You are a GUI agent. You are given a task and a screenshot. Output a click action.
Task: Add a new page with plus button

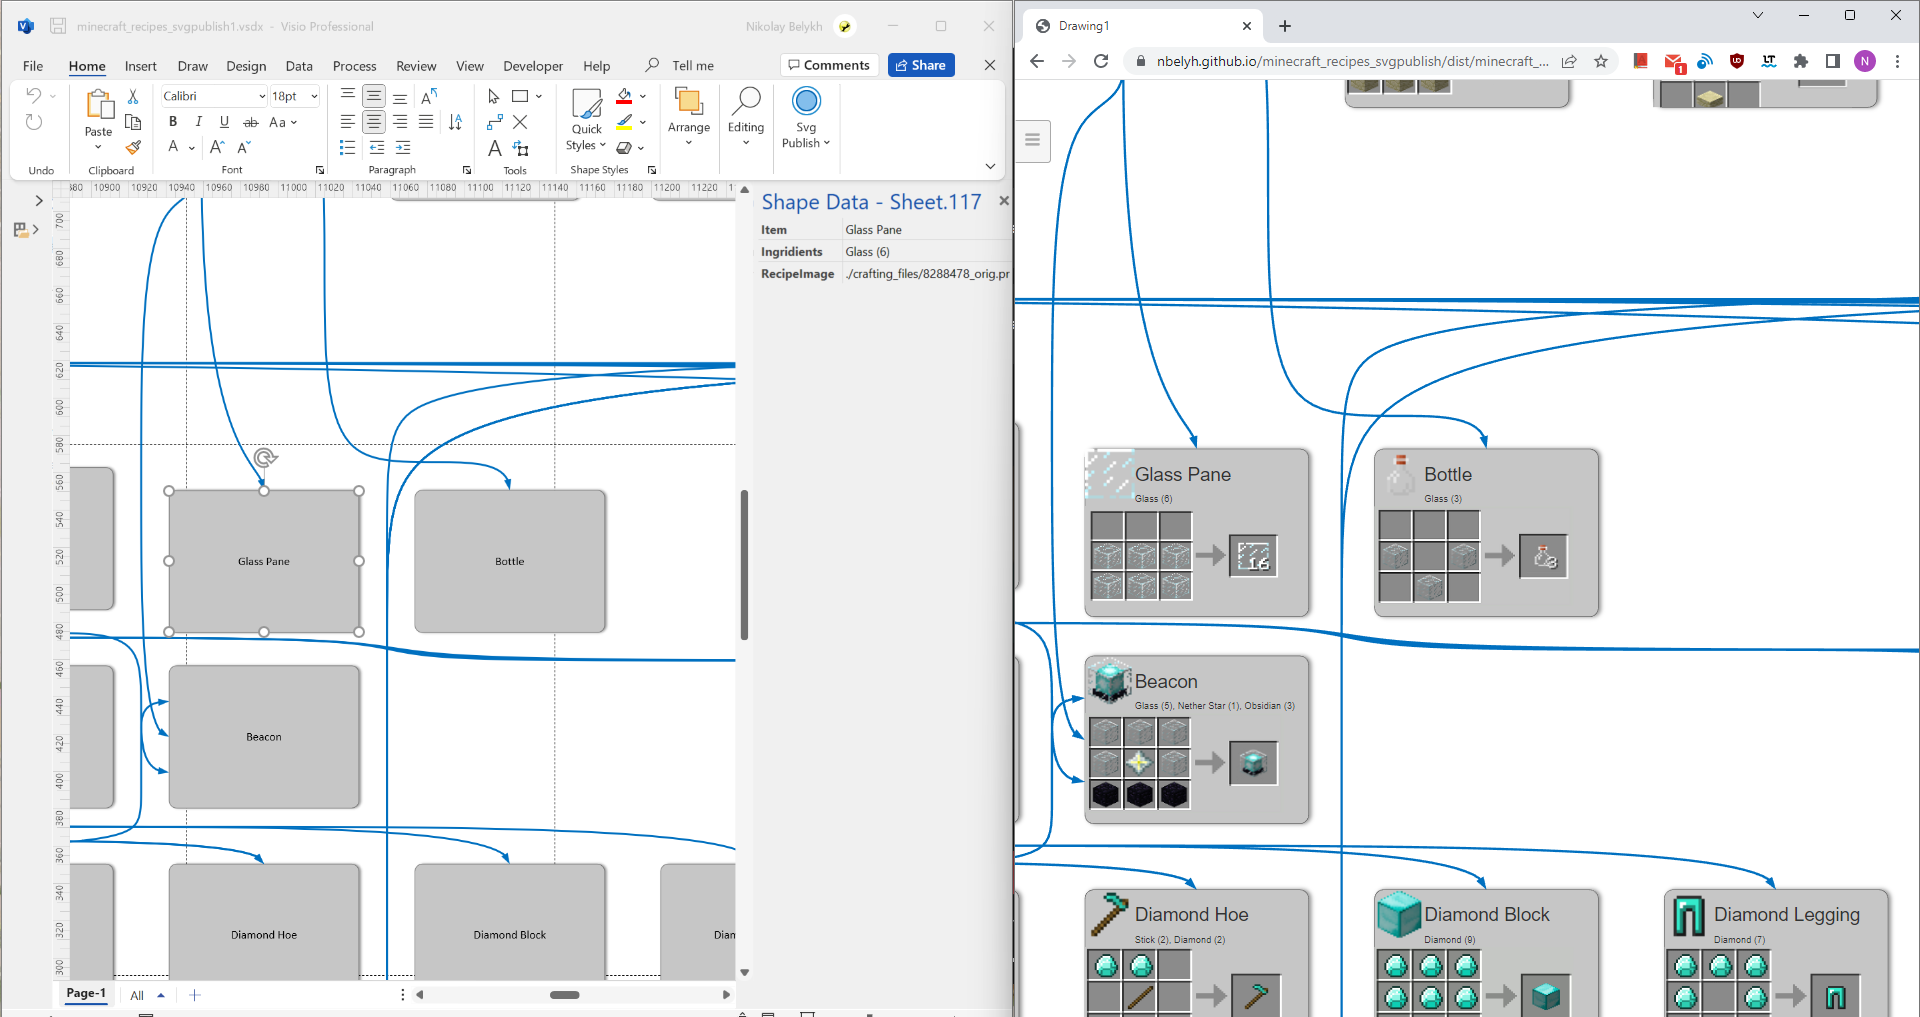pos(195,995)
